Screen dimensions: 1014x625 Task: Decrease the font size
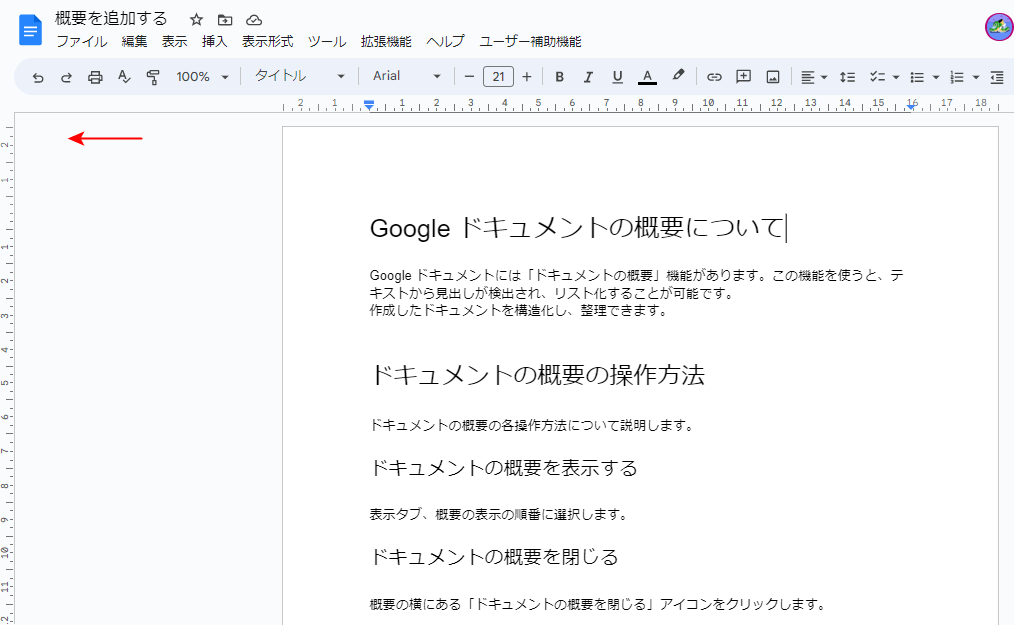tap(469, 77)
